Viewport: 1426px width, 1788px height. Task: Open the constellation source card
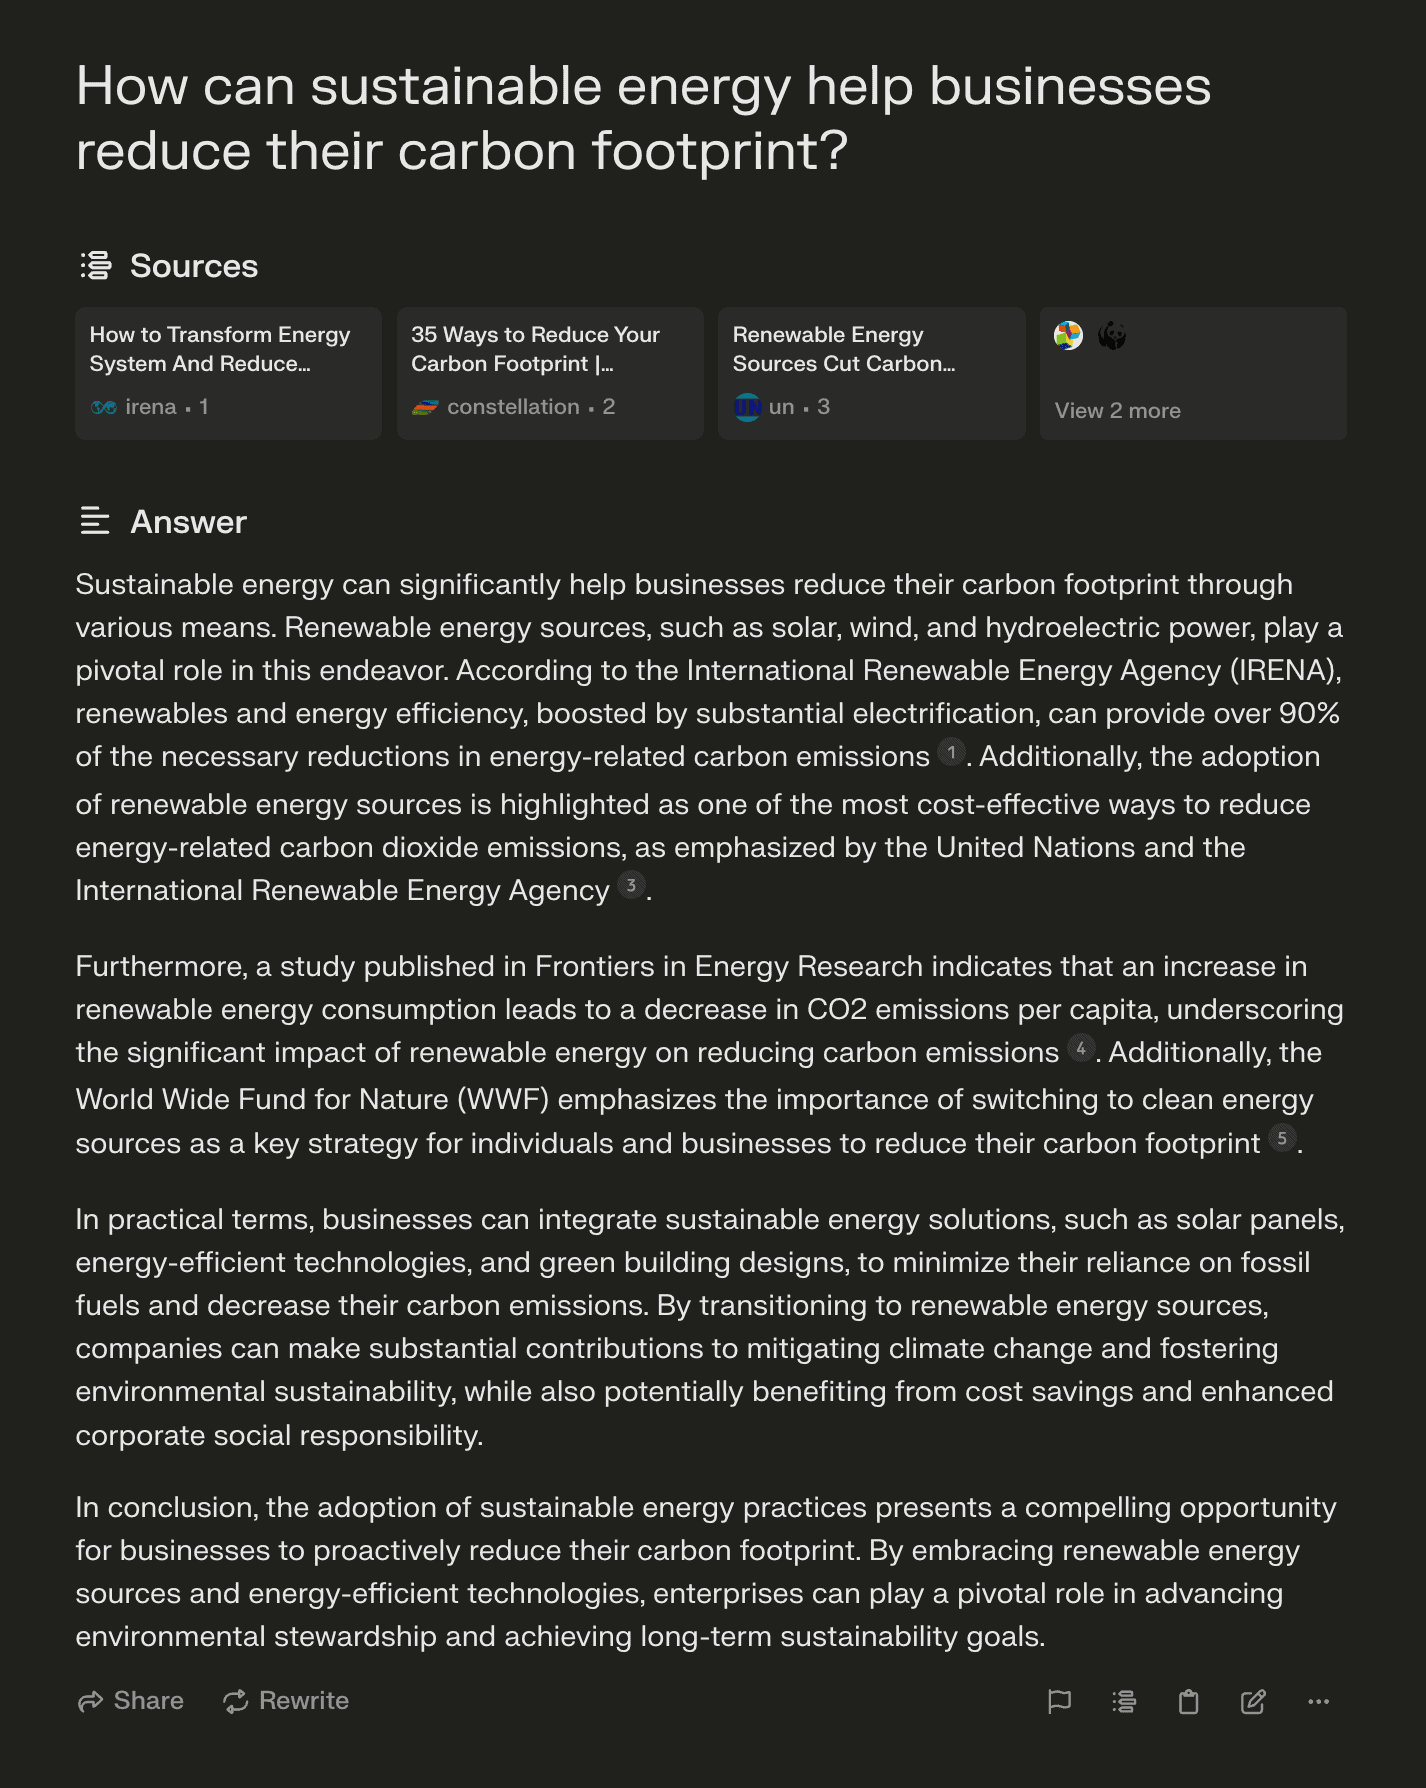[550, 373]
